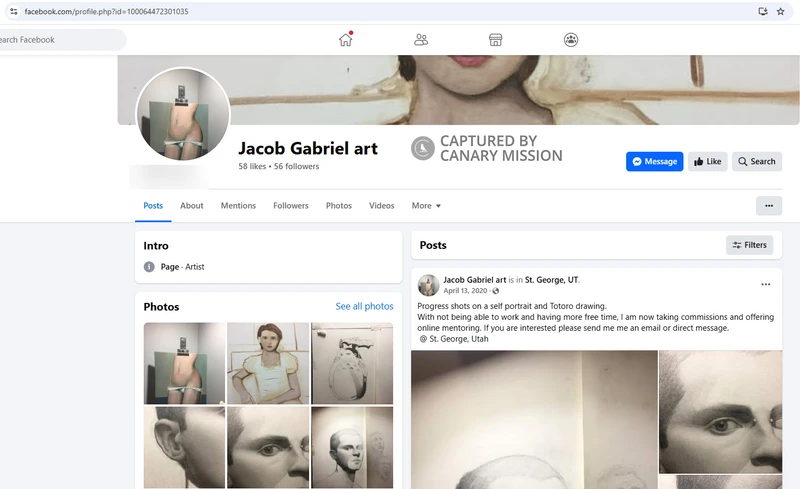Open the Followers tab
The height and width of the screenshot is (489, 800).
tap(291, 206)
